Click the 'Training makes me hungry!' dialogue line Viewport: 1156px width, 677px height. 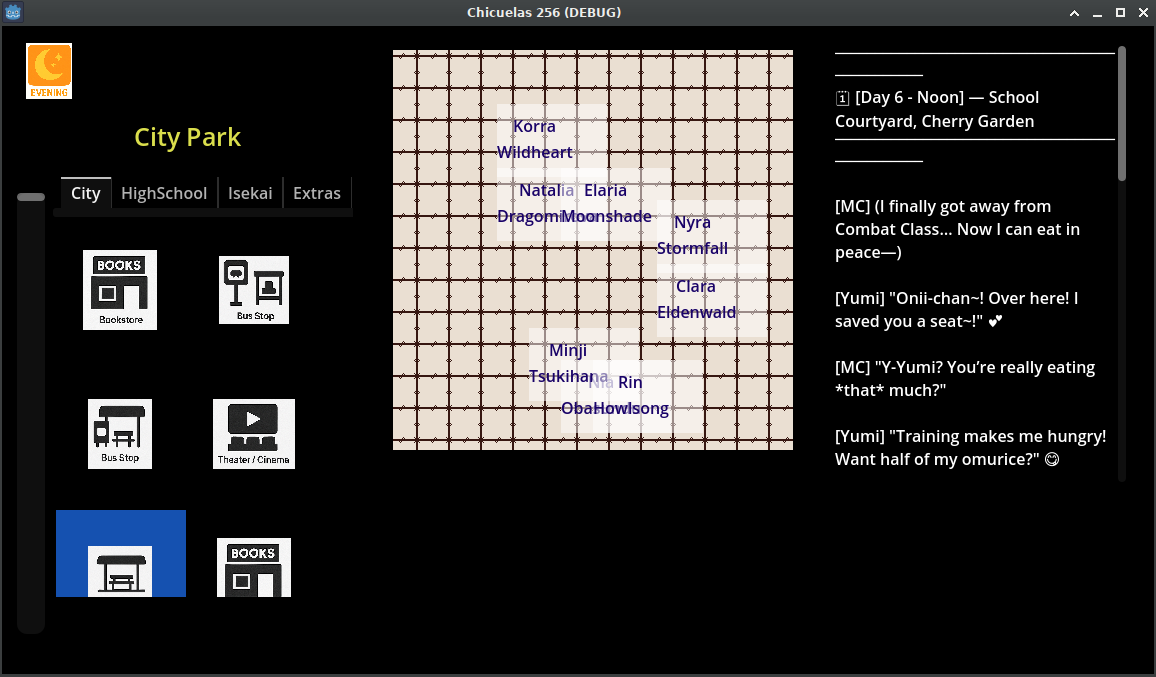coord(970,448)
